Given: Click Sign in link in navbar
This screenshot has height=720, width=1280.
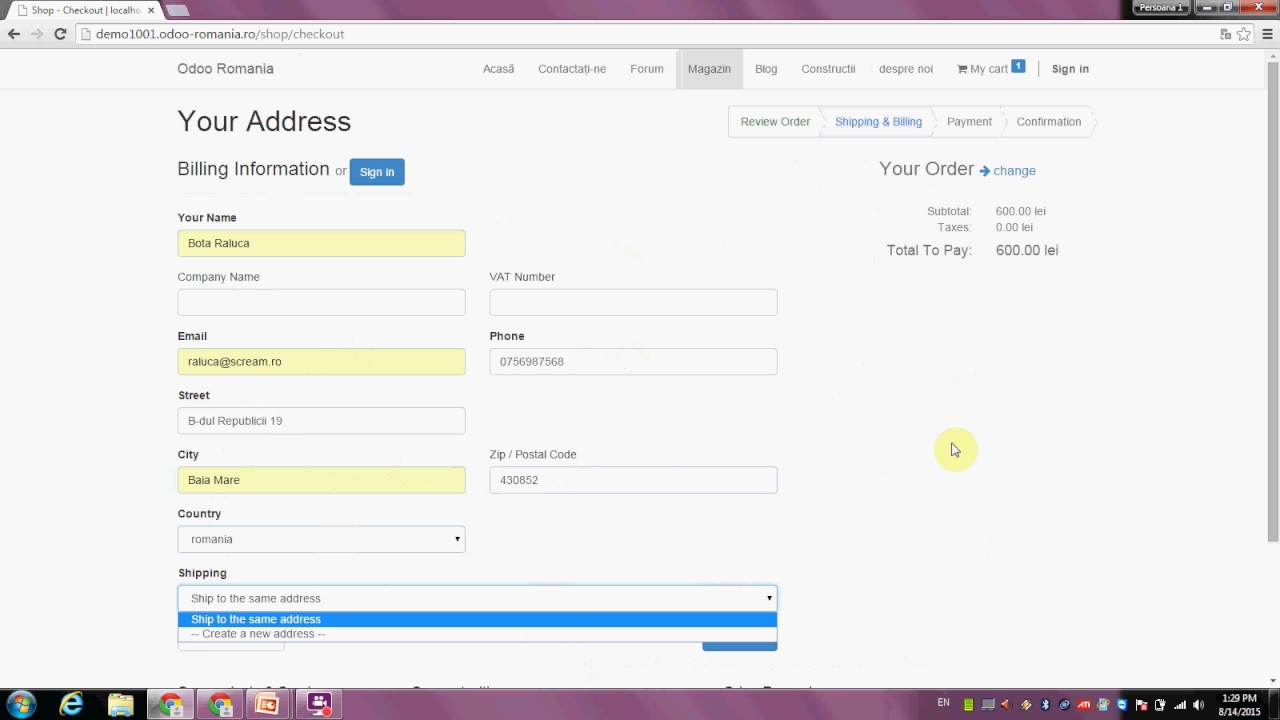Looking at the screenshot, I should 1070,69.
